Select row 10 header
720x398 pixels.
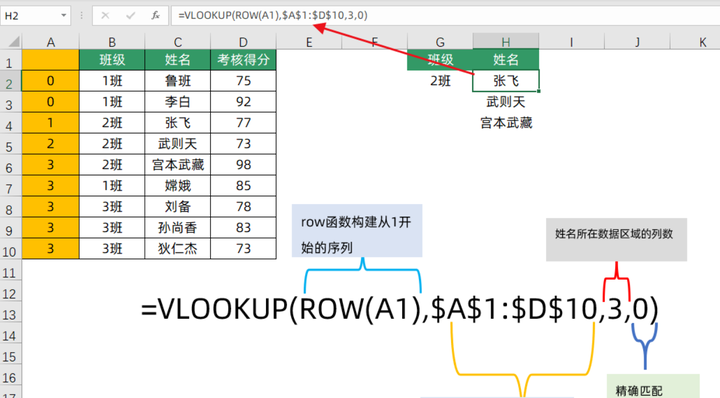11,249
